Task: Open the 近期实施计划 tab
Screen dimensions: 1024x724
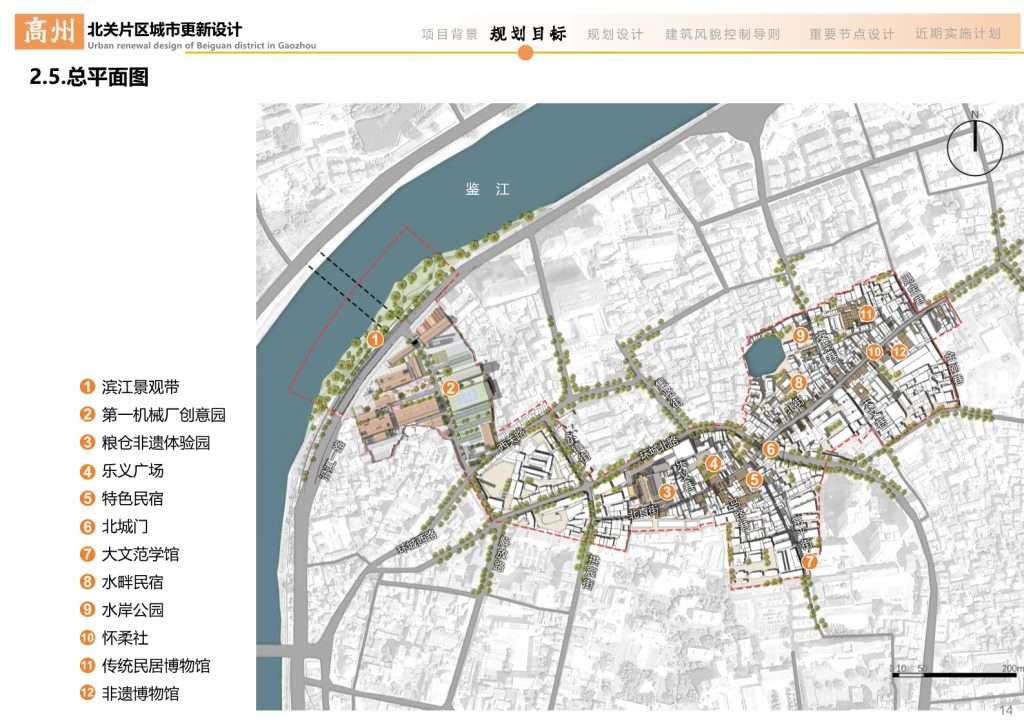Action: (x=957, y=34)
